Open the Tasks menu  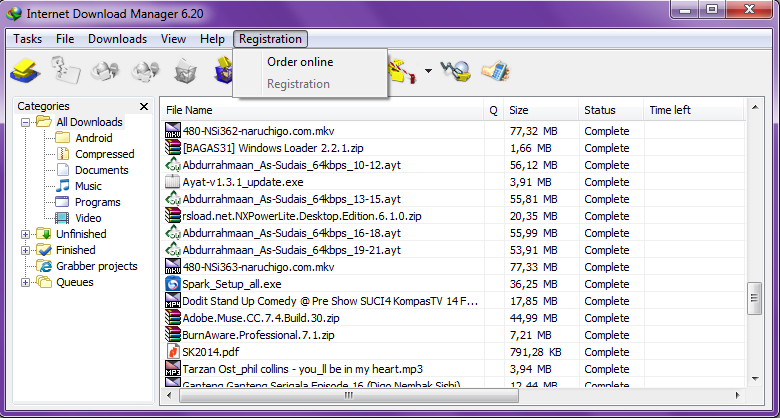point(27,39)
